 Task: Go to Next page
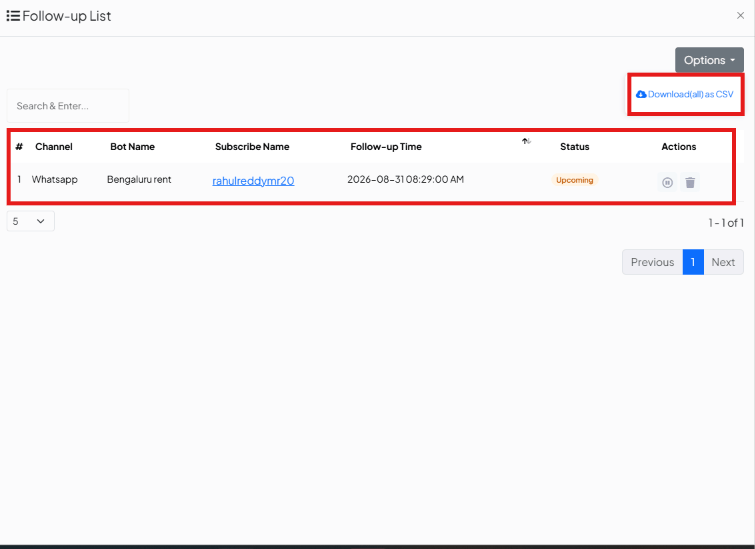click(x=723, y=262)
